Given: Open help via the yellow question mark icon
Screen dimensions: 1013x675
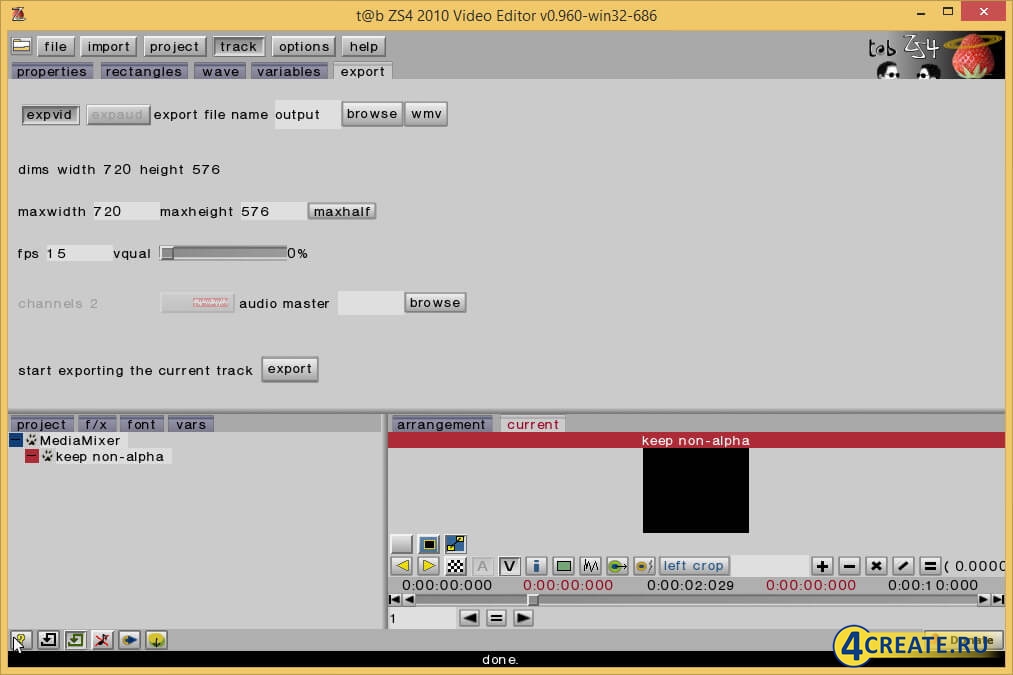Looking at the screenshot, I should point(20,639).
